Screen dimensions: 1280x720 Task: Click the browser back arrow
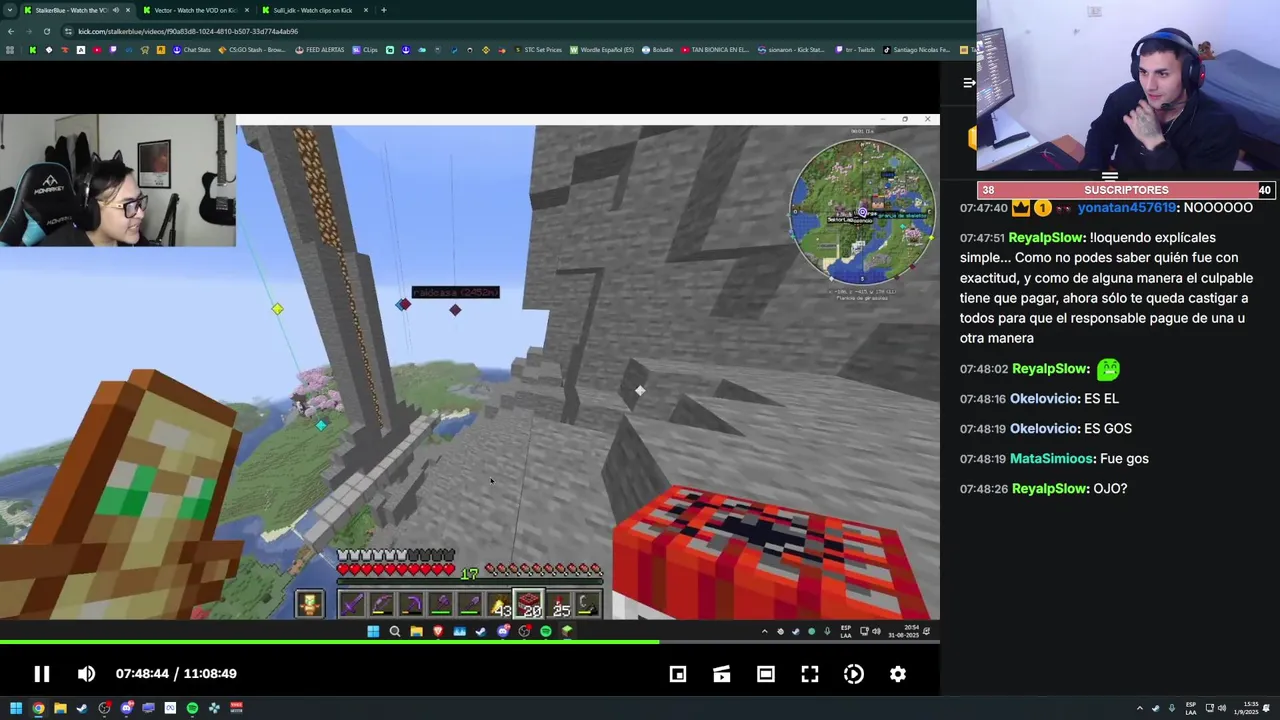point(10,31)
